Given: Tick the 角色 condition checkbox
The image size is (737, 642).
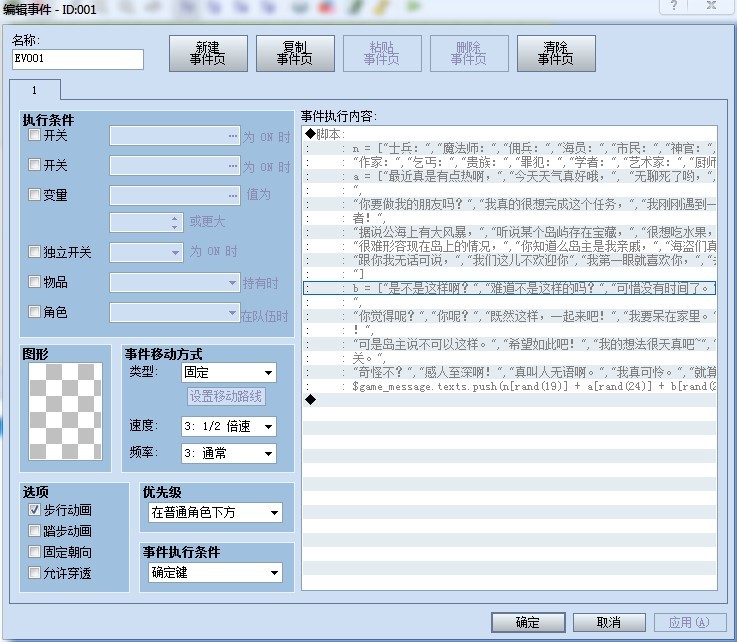Looking at the screenshot, I should point(34,311).
